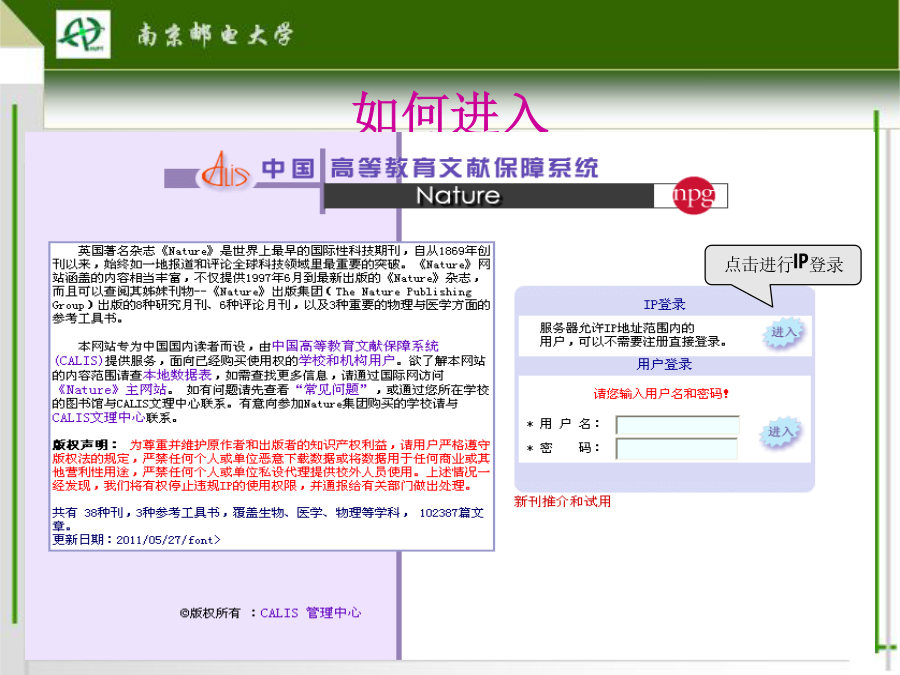Select the IP登录 section header
The image size is (900, 675).
[x=664, y=304]
